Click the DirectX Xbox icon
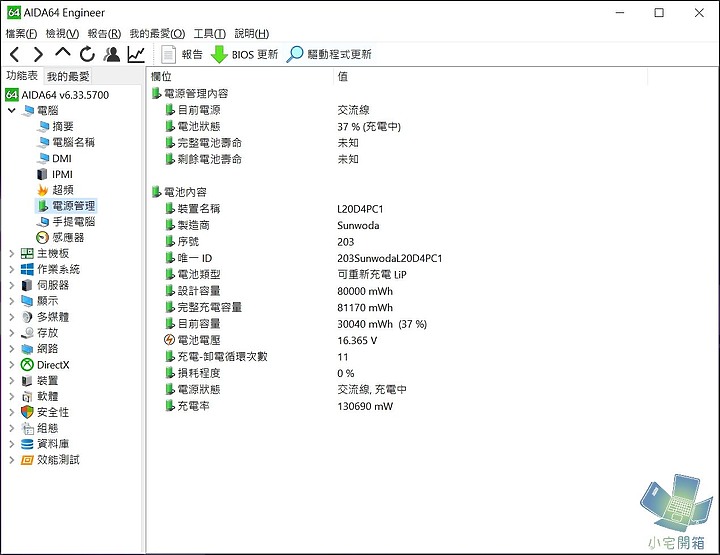The width and height of the screenshot is (720, 555). coord(28,365)
